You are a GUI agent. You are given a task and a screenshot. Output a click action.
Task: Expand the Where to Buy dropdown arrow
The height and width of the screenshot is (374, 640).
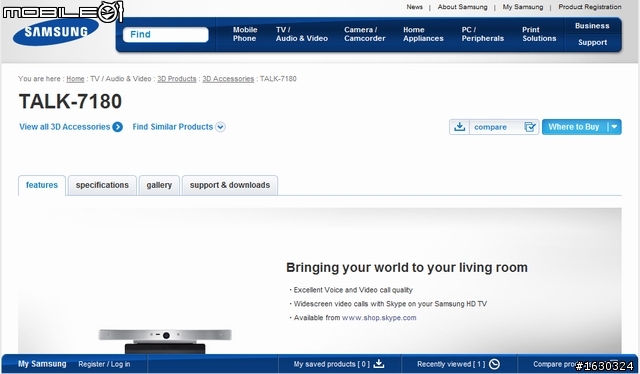(614, 127)
